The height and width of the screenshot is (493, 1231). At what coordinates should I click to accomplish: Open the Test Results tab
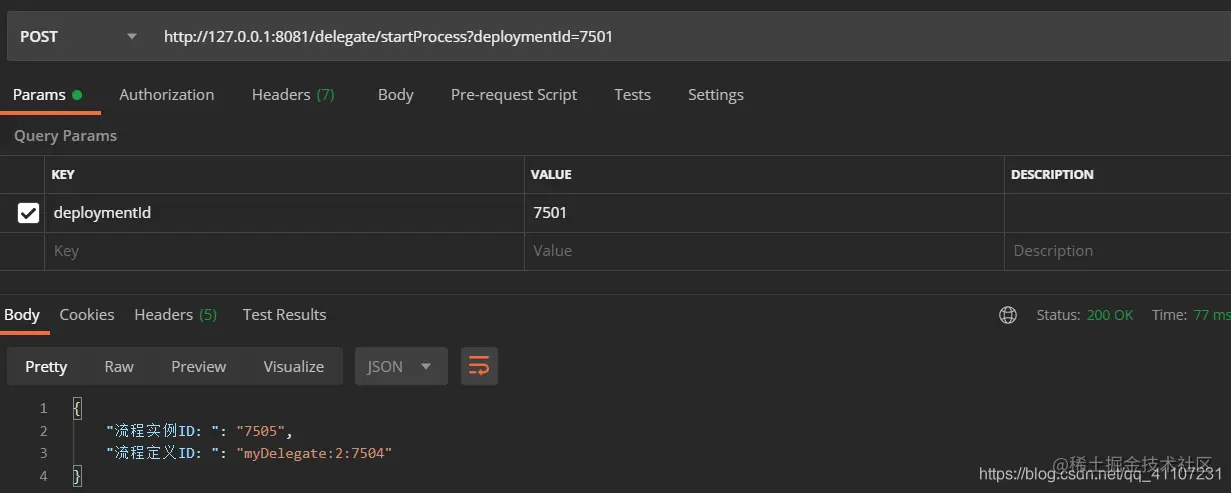tap(284, 314)
